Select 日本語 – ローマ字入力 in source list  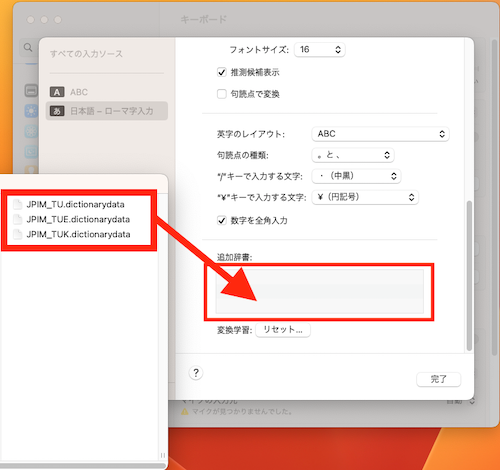107,111
